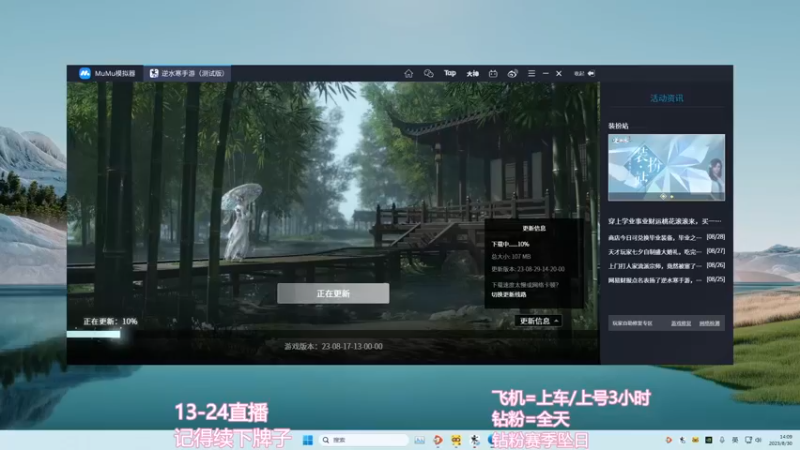Open the 装扮钻 banner thumbnail
The height and width of the screenshot is (450, 800).
pos(666,167)
